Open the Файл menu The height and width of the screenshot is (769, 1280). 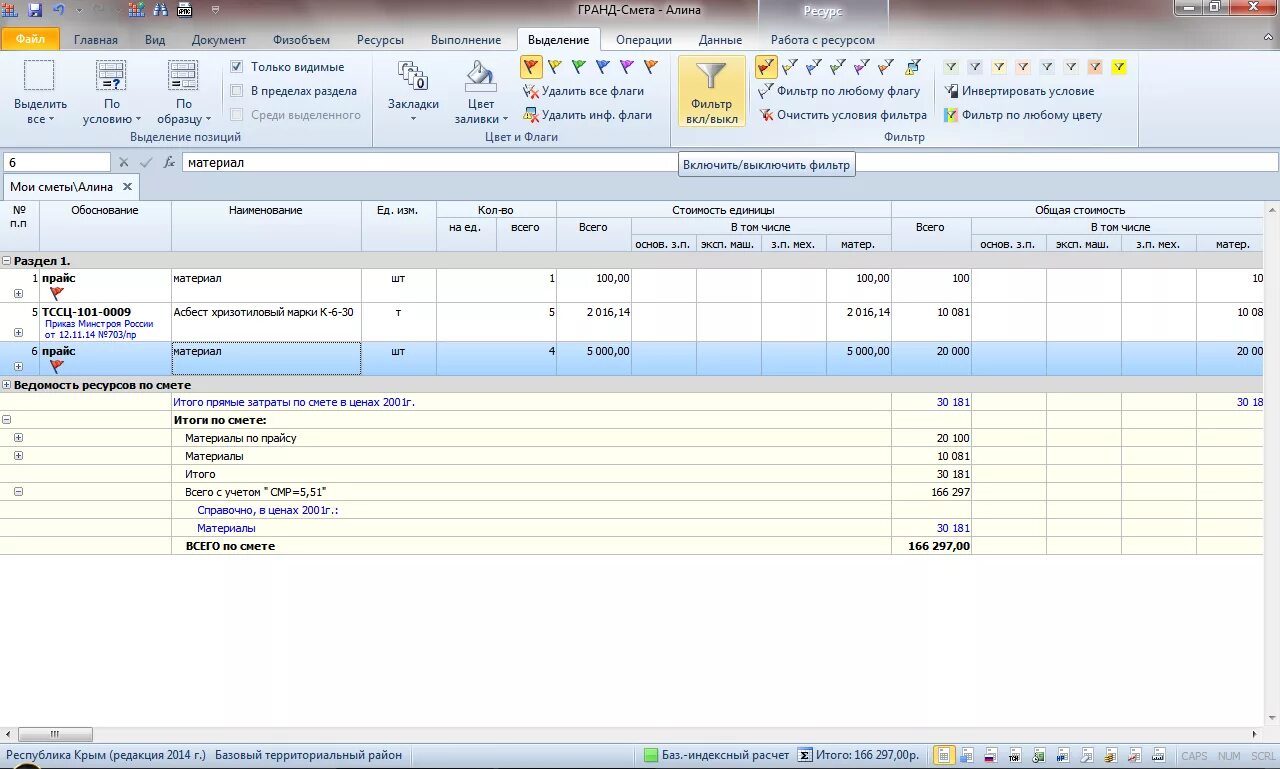coord(30,40)
